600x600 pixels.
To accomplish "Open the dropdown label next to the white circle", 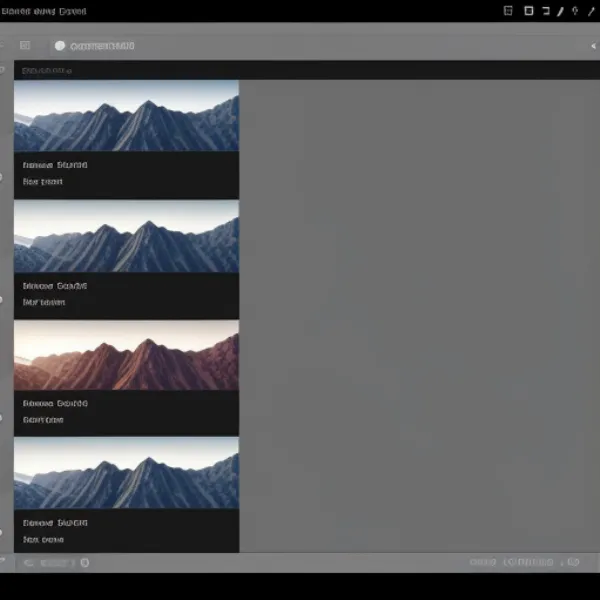I will click(x=101, y=45).
